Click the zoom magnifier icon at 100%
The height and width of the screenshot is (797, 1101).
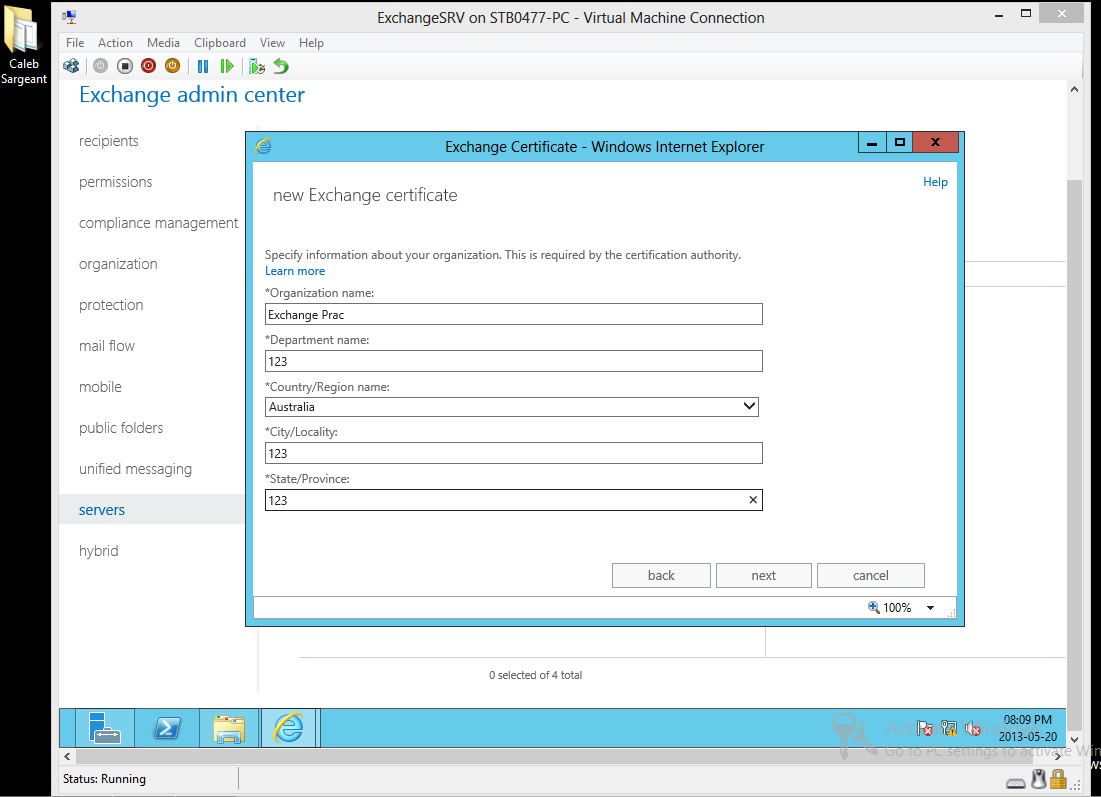click(x=873, y=607)
